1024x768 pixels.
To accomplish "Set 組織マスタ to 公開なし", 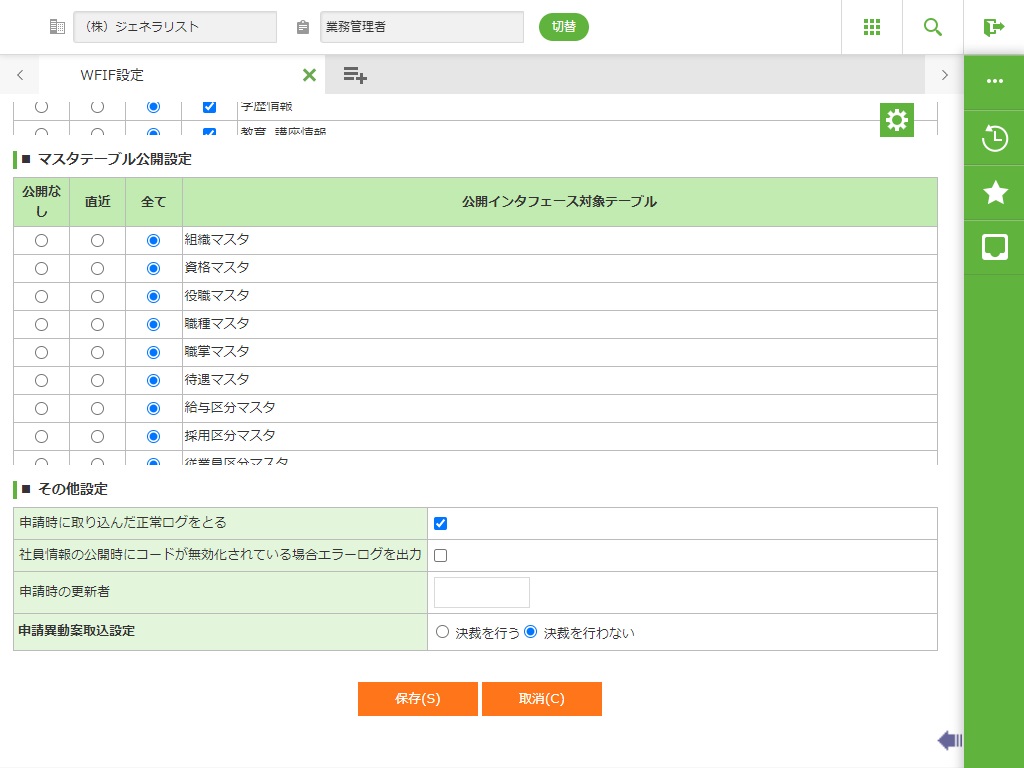I will click(x=41, y=240).
